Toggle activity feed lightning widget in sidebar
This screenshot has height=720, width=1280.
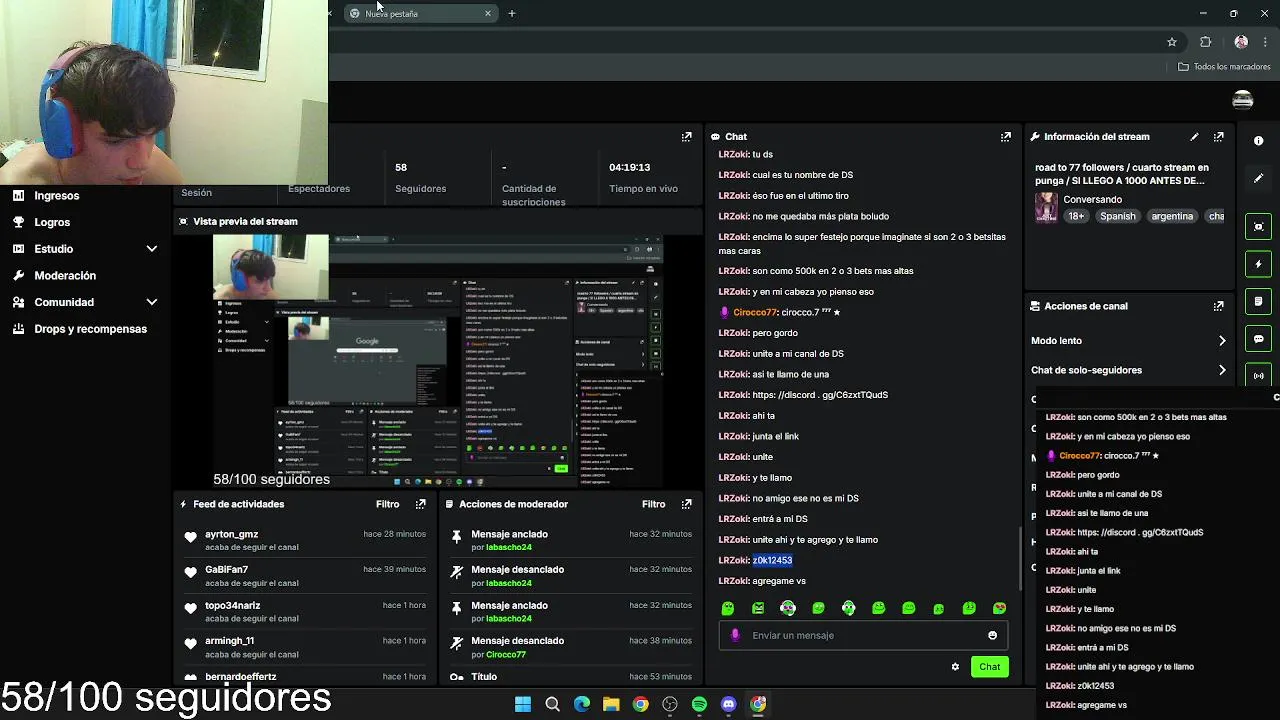(1258, 264)
